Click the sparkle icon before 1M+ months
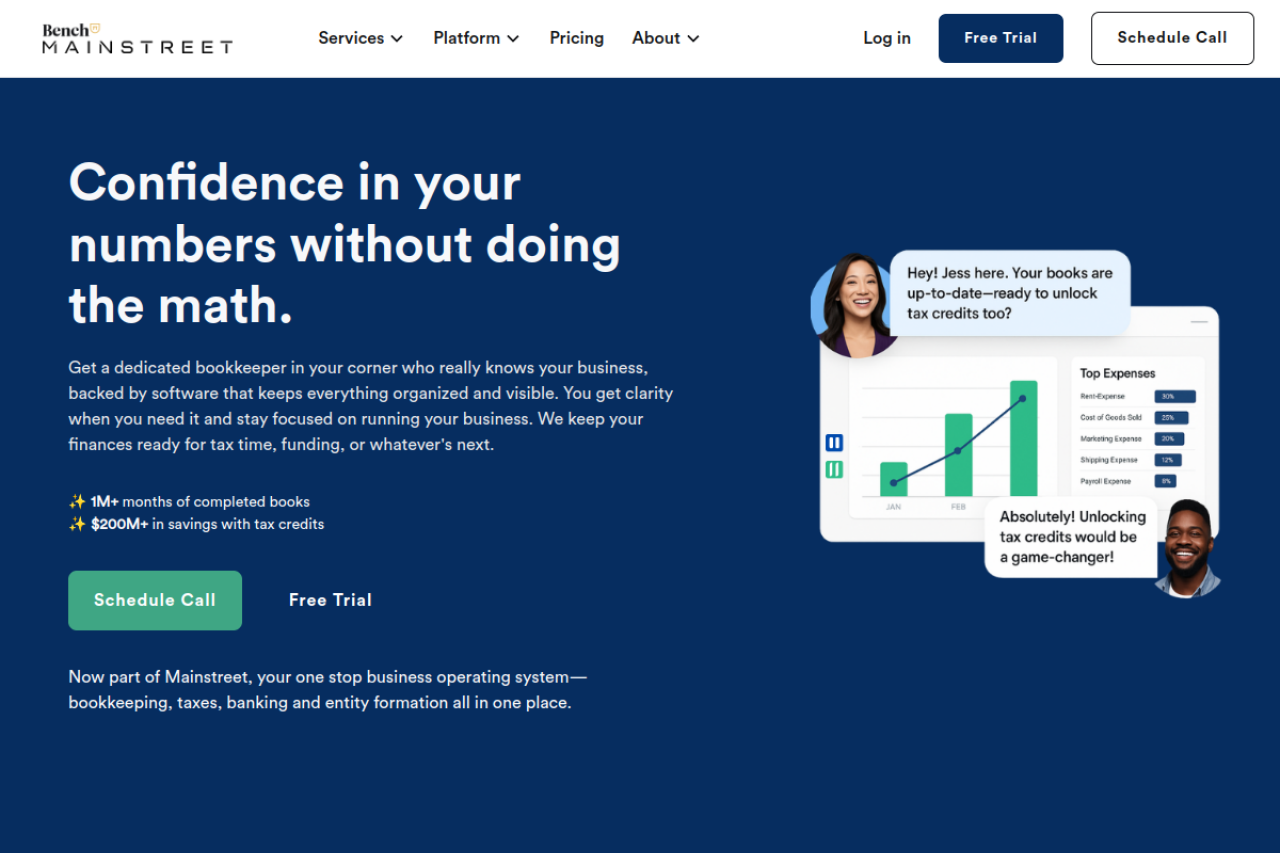Viewport: 1280px width, 853px height. click(x=77, y=502)
